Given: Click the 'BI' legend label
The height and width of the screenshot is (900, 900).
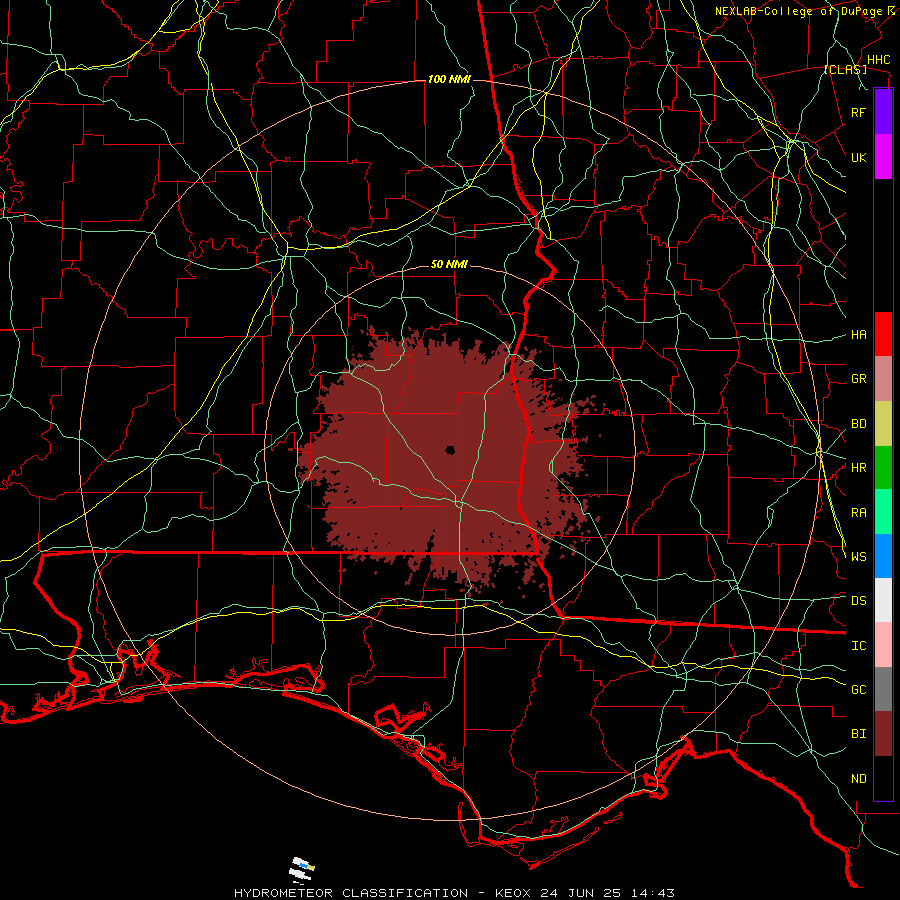Looking at the screenshot, I should tap(858, 734).
